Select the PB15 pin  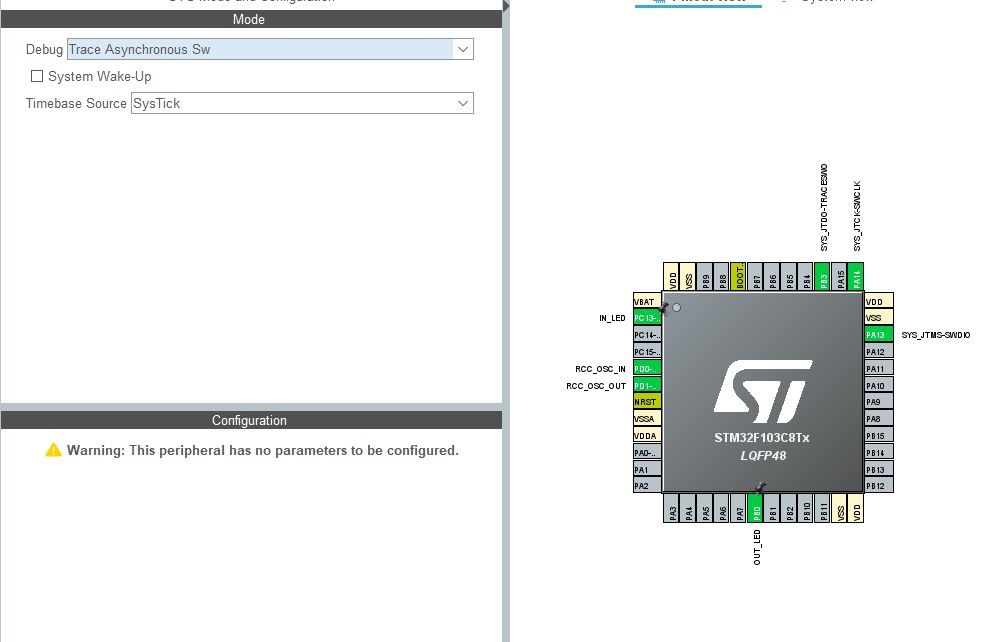tap(879, 436)
